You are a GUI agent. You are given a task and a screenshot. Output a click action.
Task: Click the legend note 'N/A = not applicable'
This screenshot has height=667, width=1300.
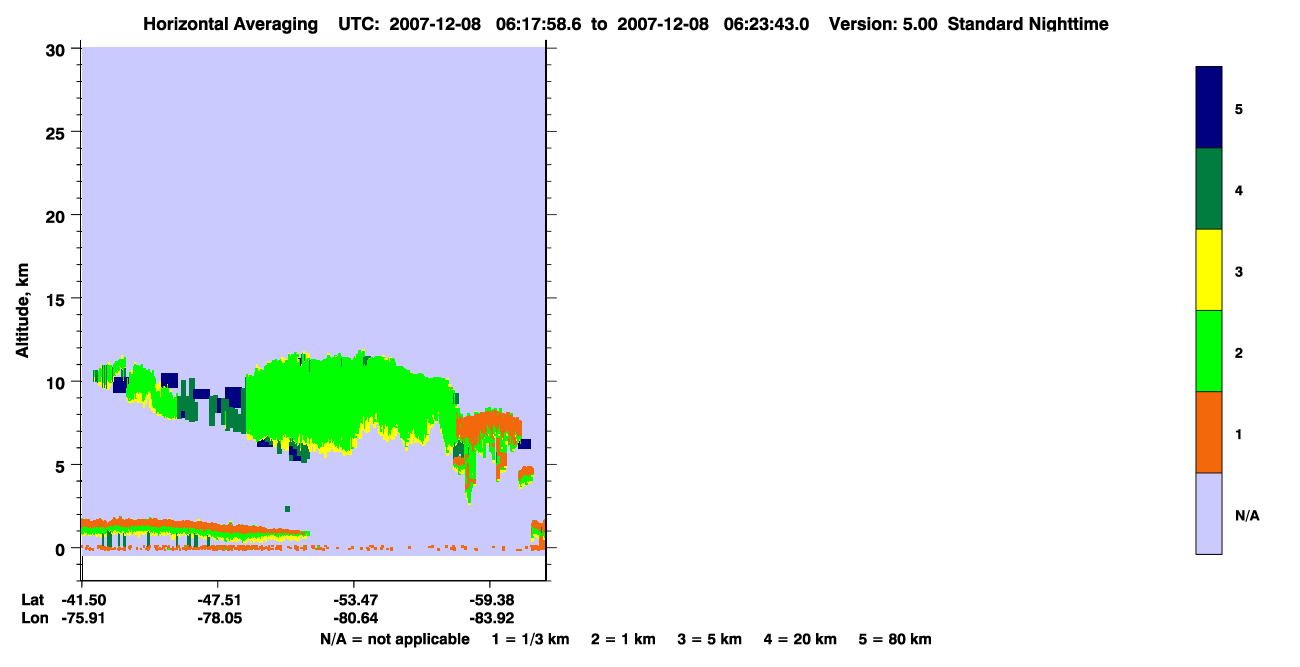tap(394, 639)
